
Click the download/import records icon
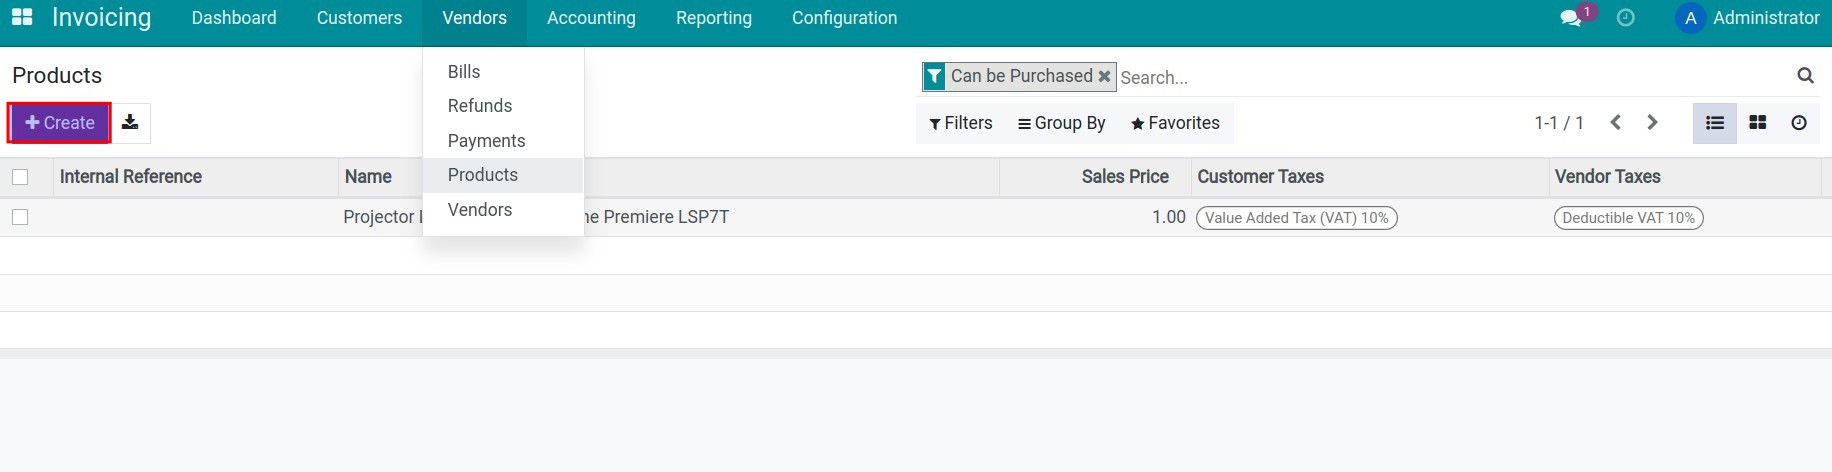point(130,123)
